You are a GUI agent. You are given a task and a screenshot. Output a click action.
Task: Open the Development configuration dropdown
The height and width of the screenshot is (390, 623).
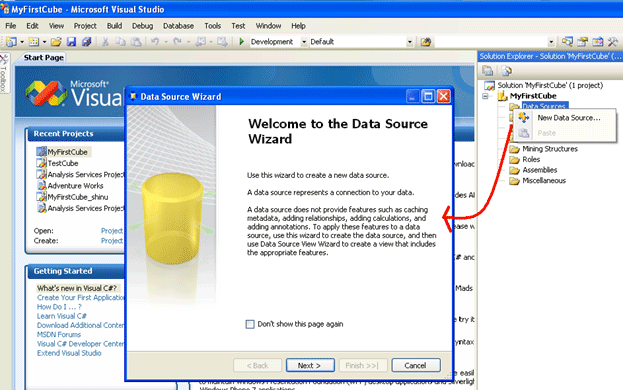(304, 42)
